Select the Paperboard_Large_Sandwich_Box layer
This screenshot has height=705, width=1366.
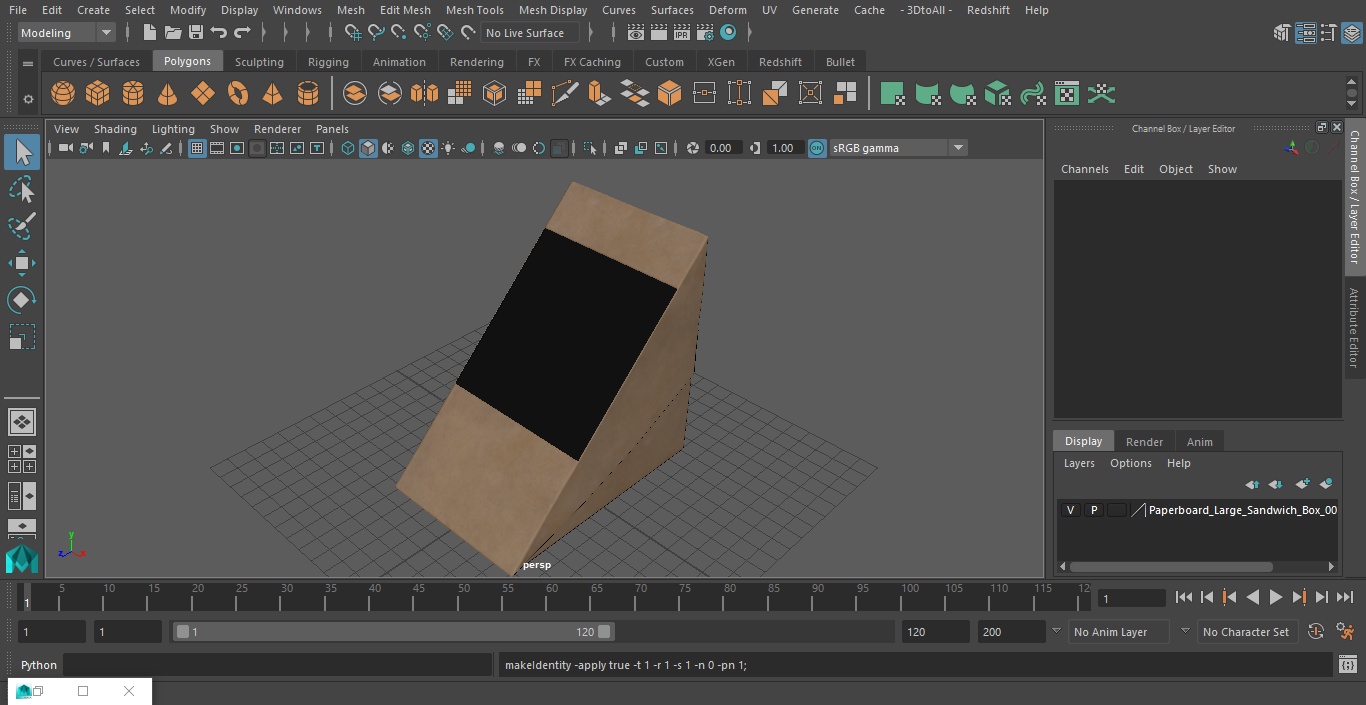click(x=1242, y=510)
